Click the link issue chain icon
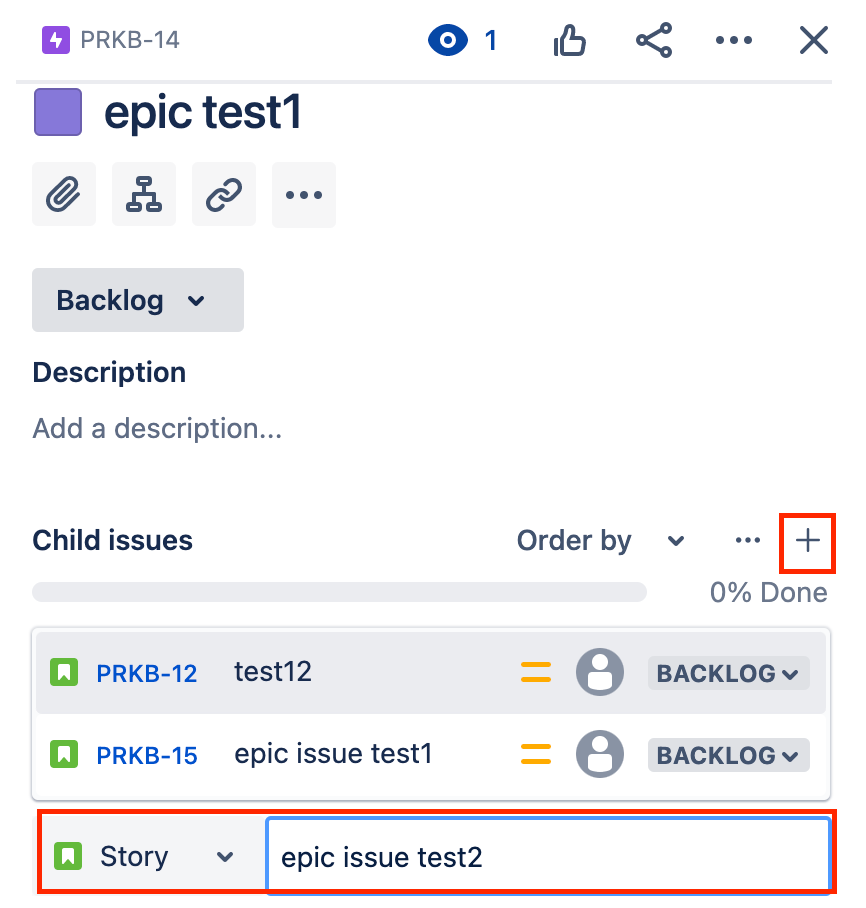The image size is (866, 908). (224, 195)
